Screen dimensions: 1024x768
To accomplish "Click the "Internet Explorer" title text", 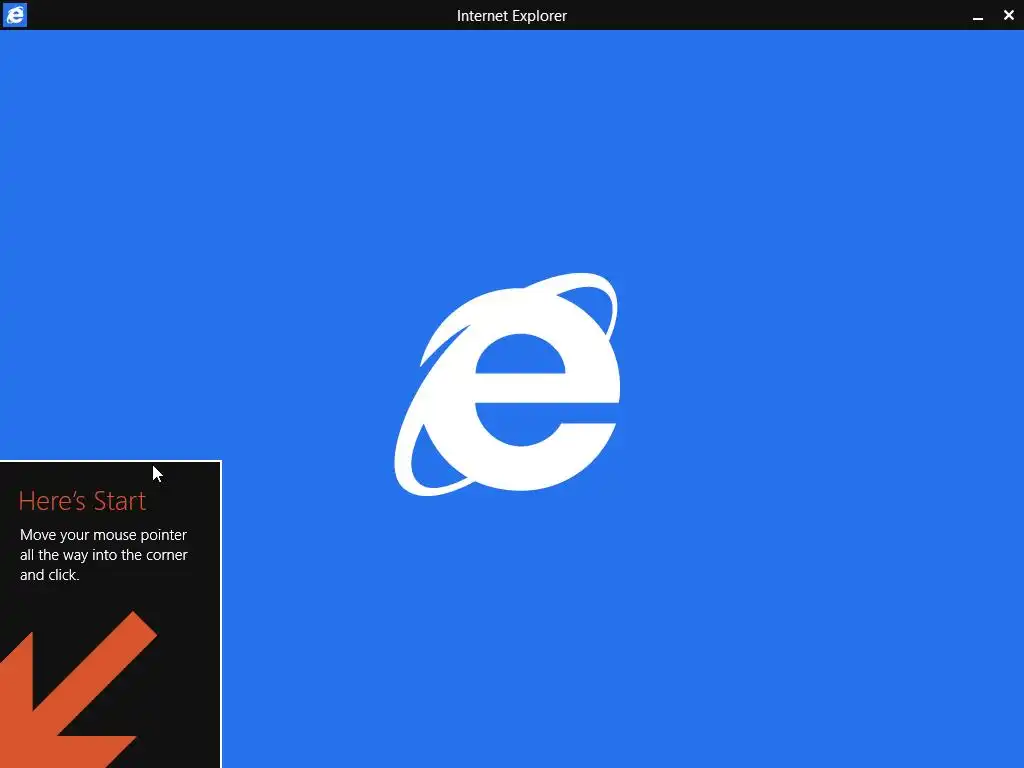I will click(511, 16).
